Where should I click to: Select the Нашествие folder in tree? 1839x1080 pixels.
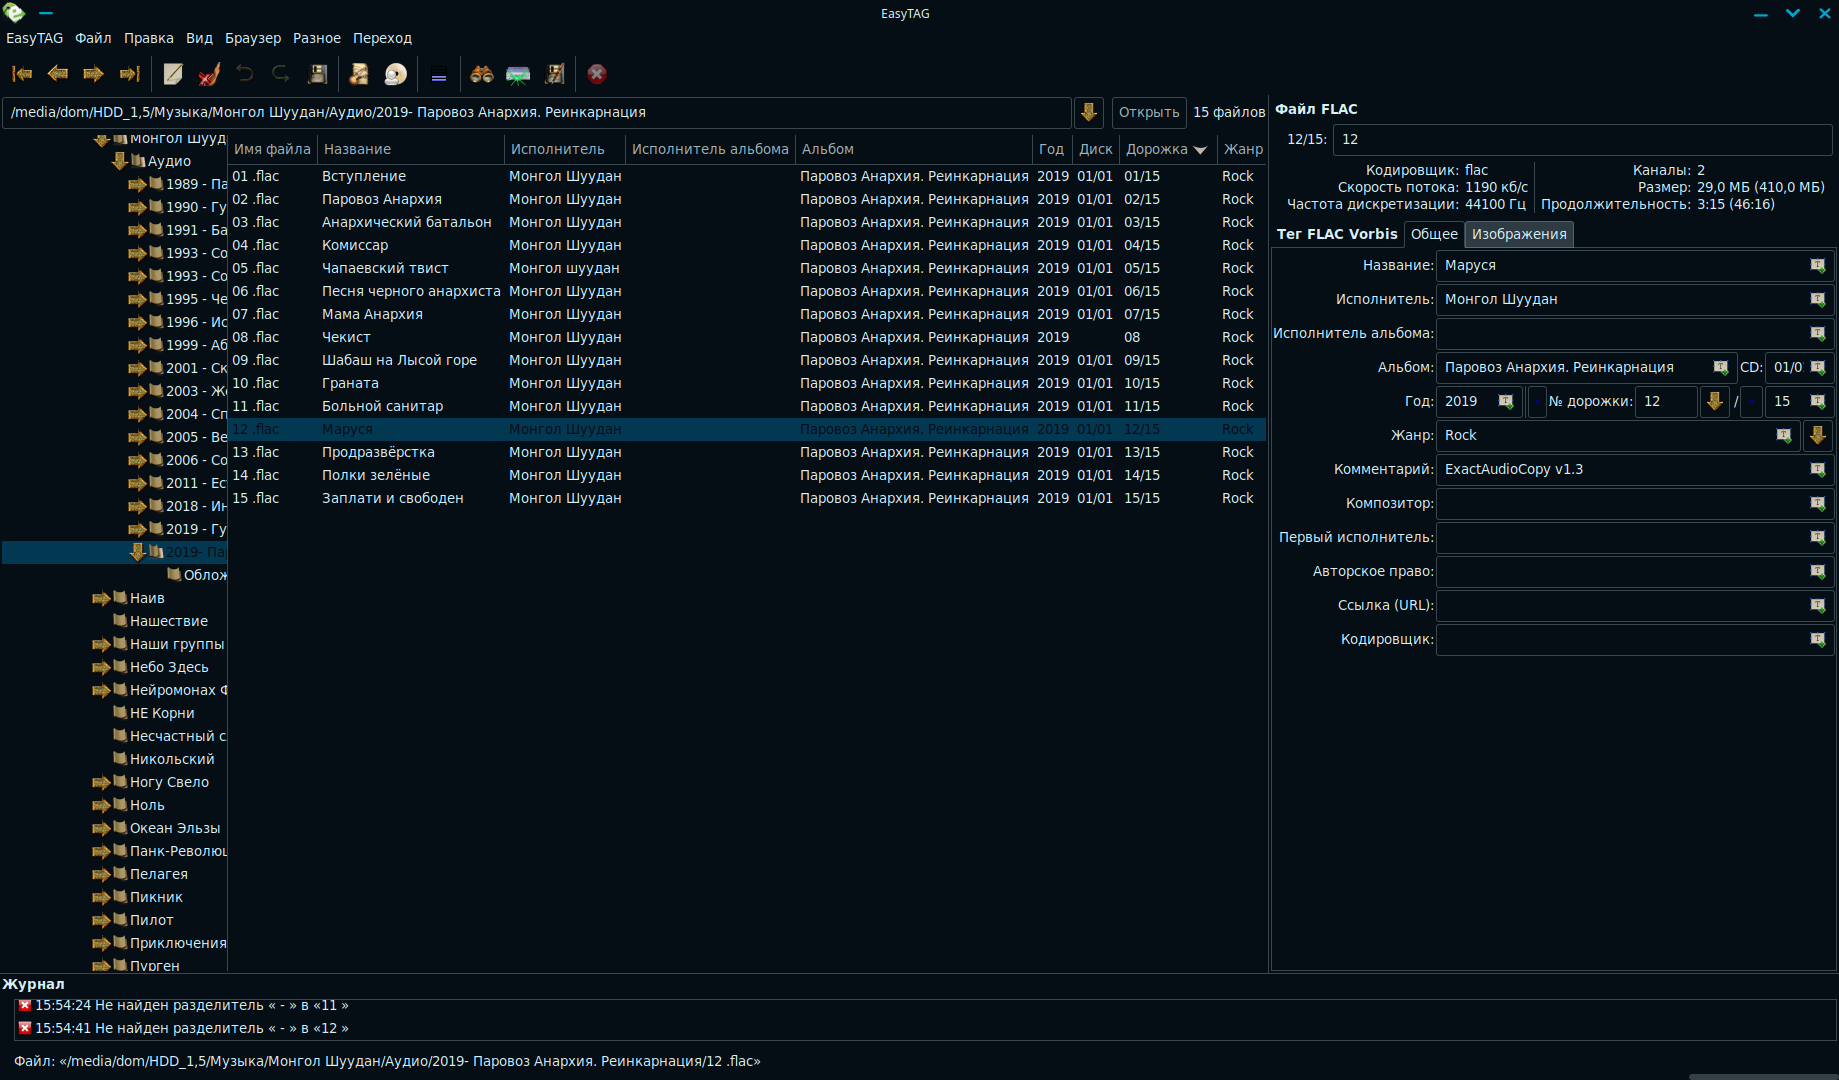coord(168,621)
